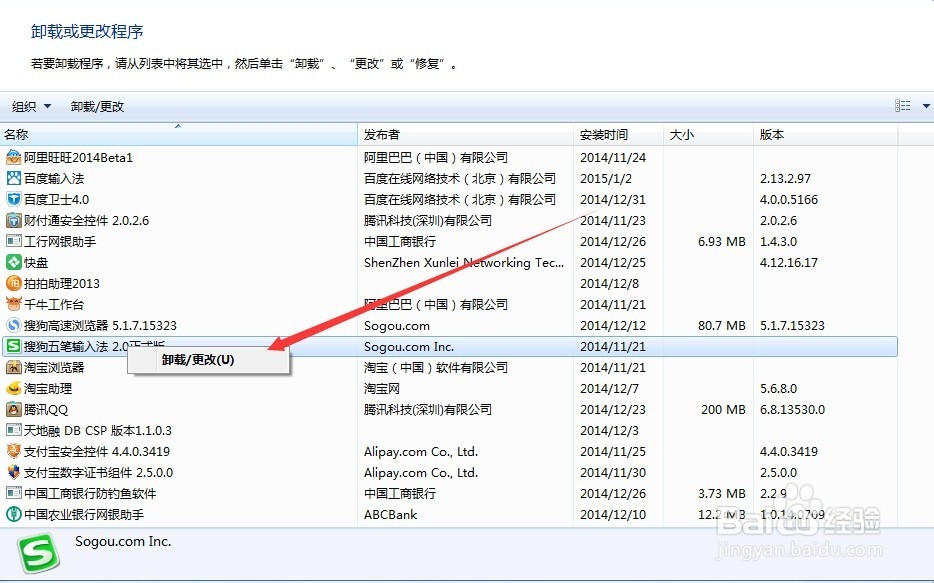Image resolution: width=934 pixels, height=583 pixels.
Task: Click the 千牛工作台 bull icon
Action: [13, 304]
